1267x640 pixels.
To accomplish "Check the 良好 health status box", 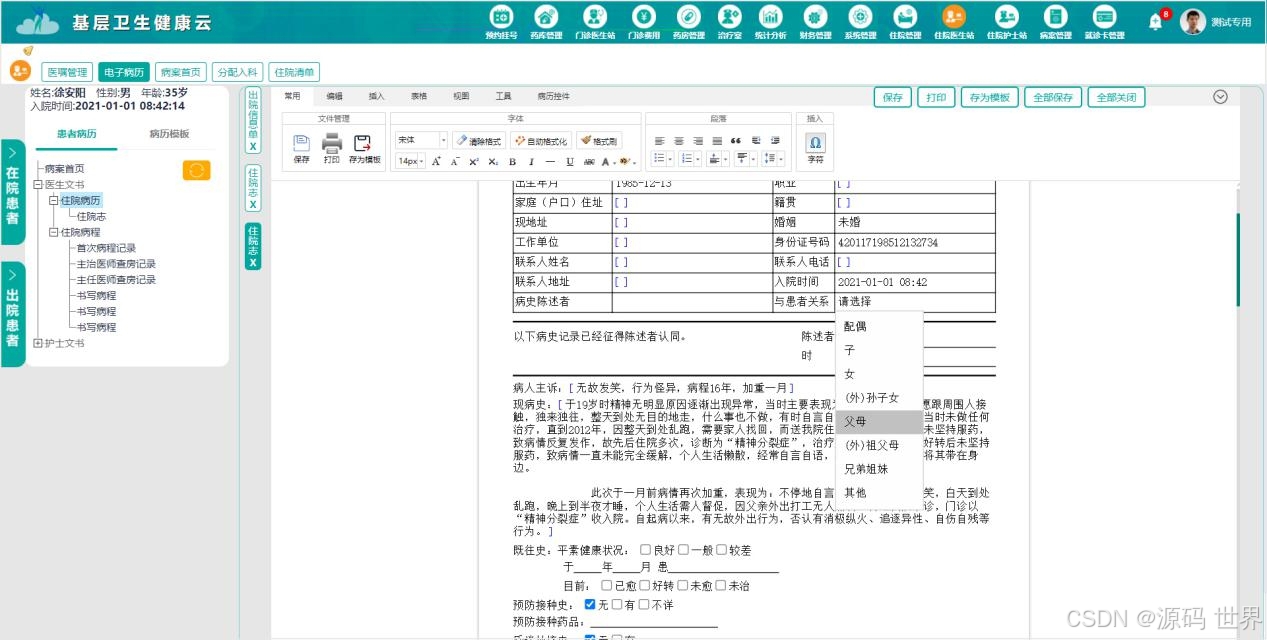I will 645,550.
